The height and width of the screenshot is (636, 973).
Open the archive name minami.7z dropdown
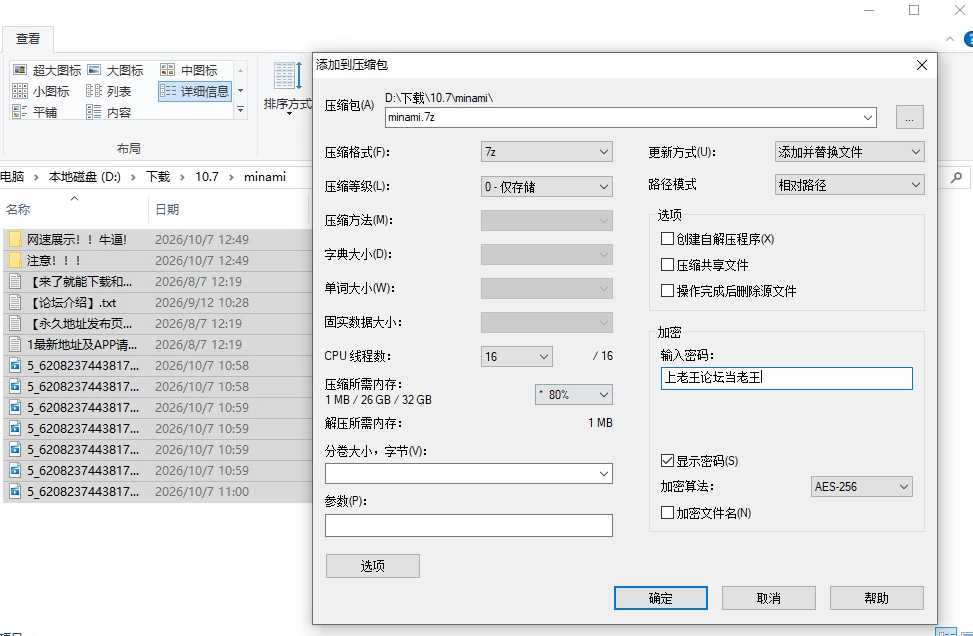(868, 117)
